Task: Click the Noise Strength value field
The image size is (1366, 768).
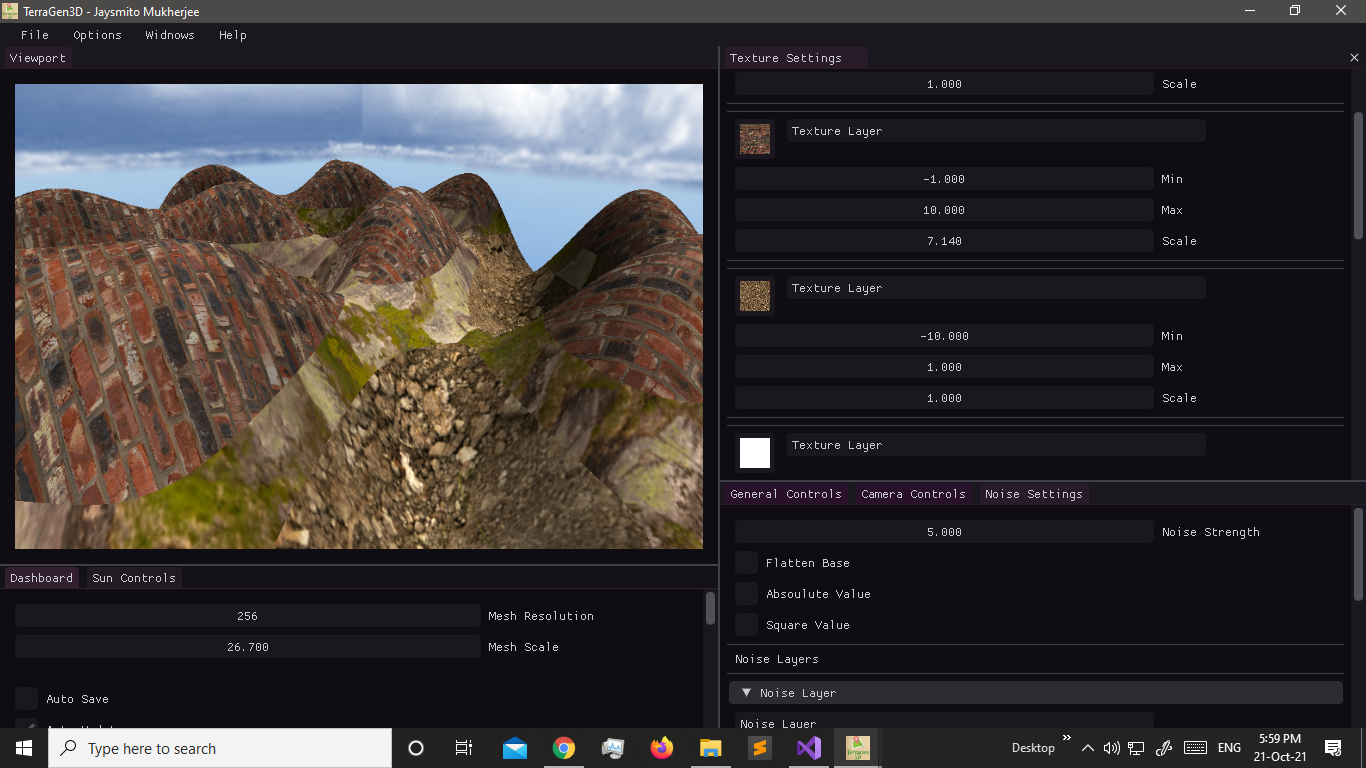Action: pos(944,532)
